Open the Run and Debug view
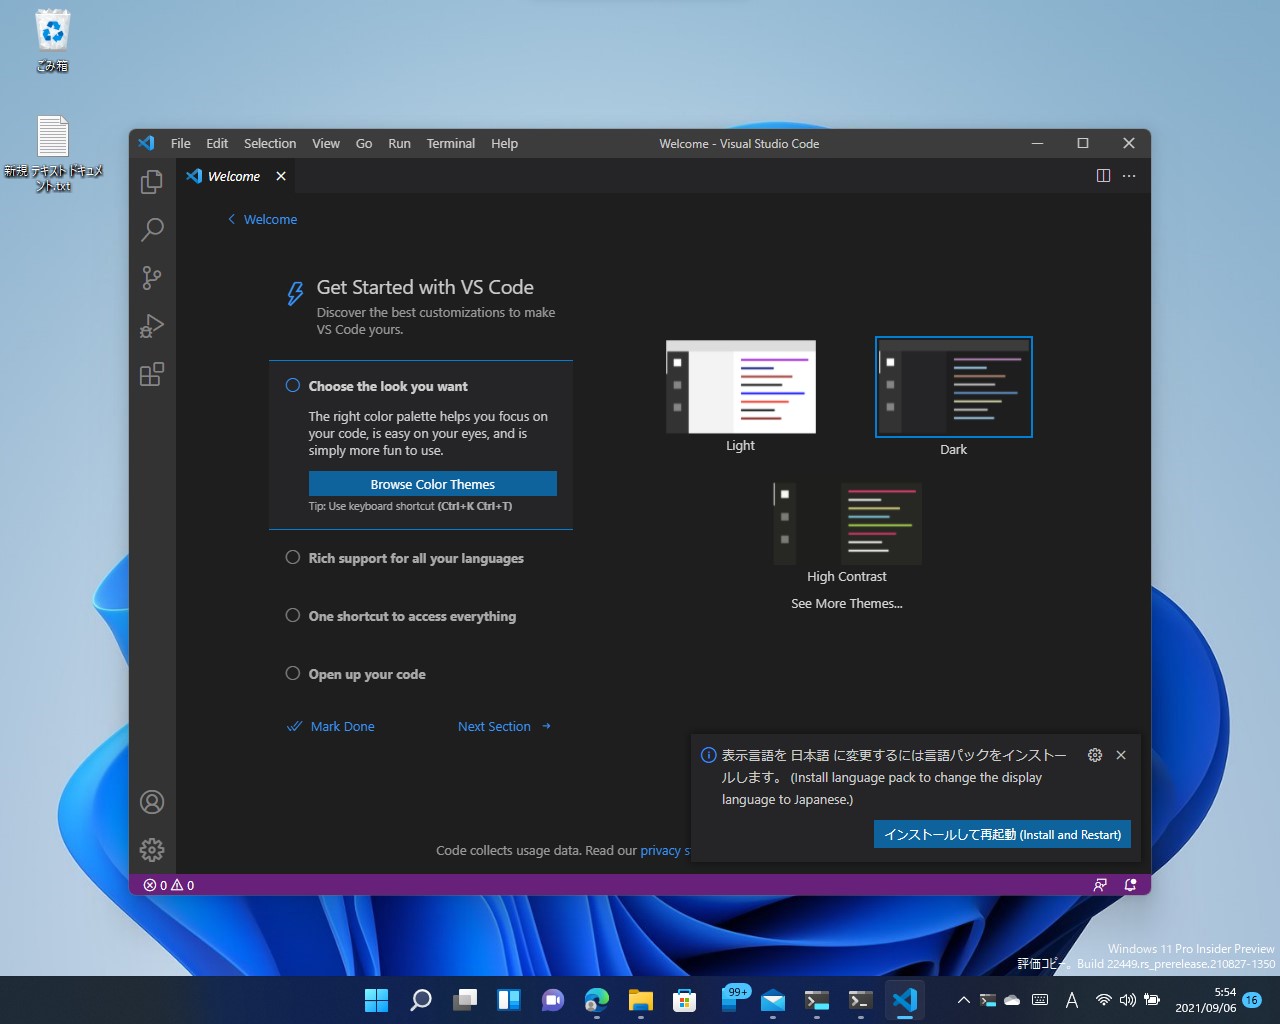1280x1024 pixels. click(152, 326)
